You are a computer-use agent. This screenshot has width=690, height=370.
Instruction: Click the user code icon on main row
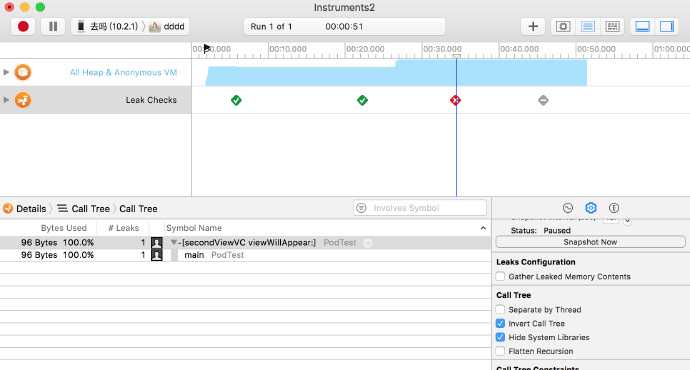pos(157,255)
